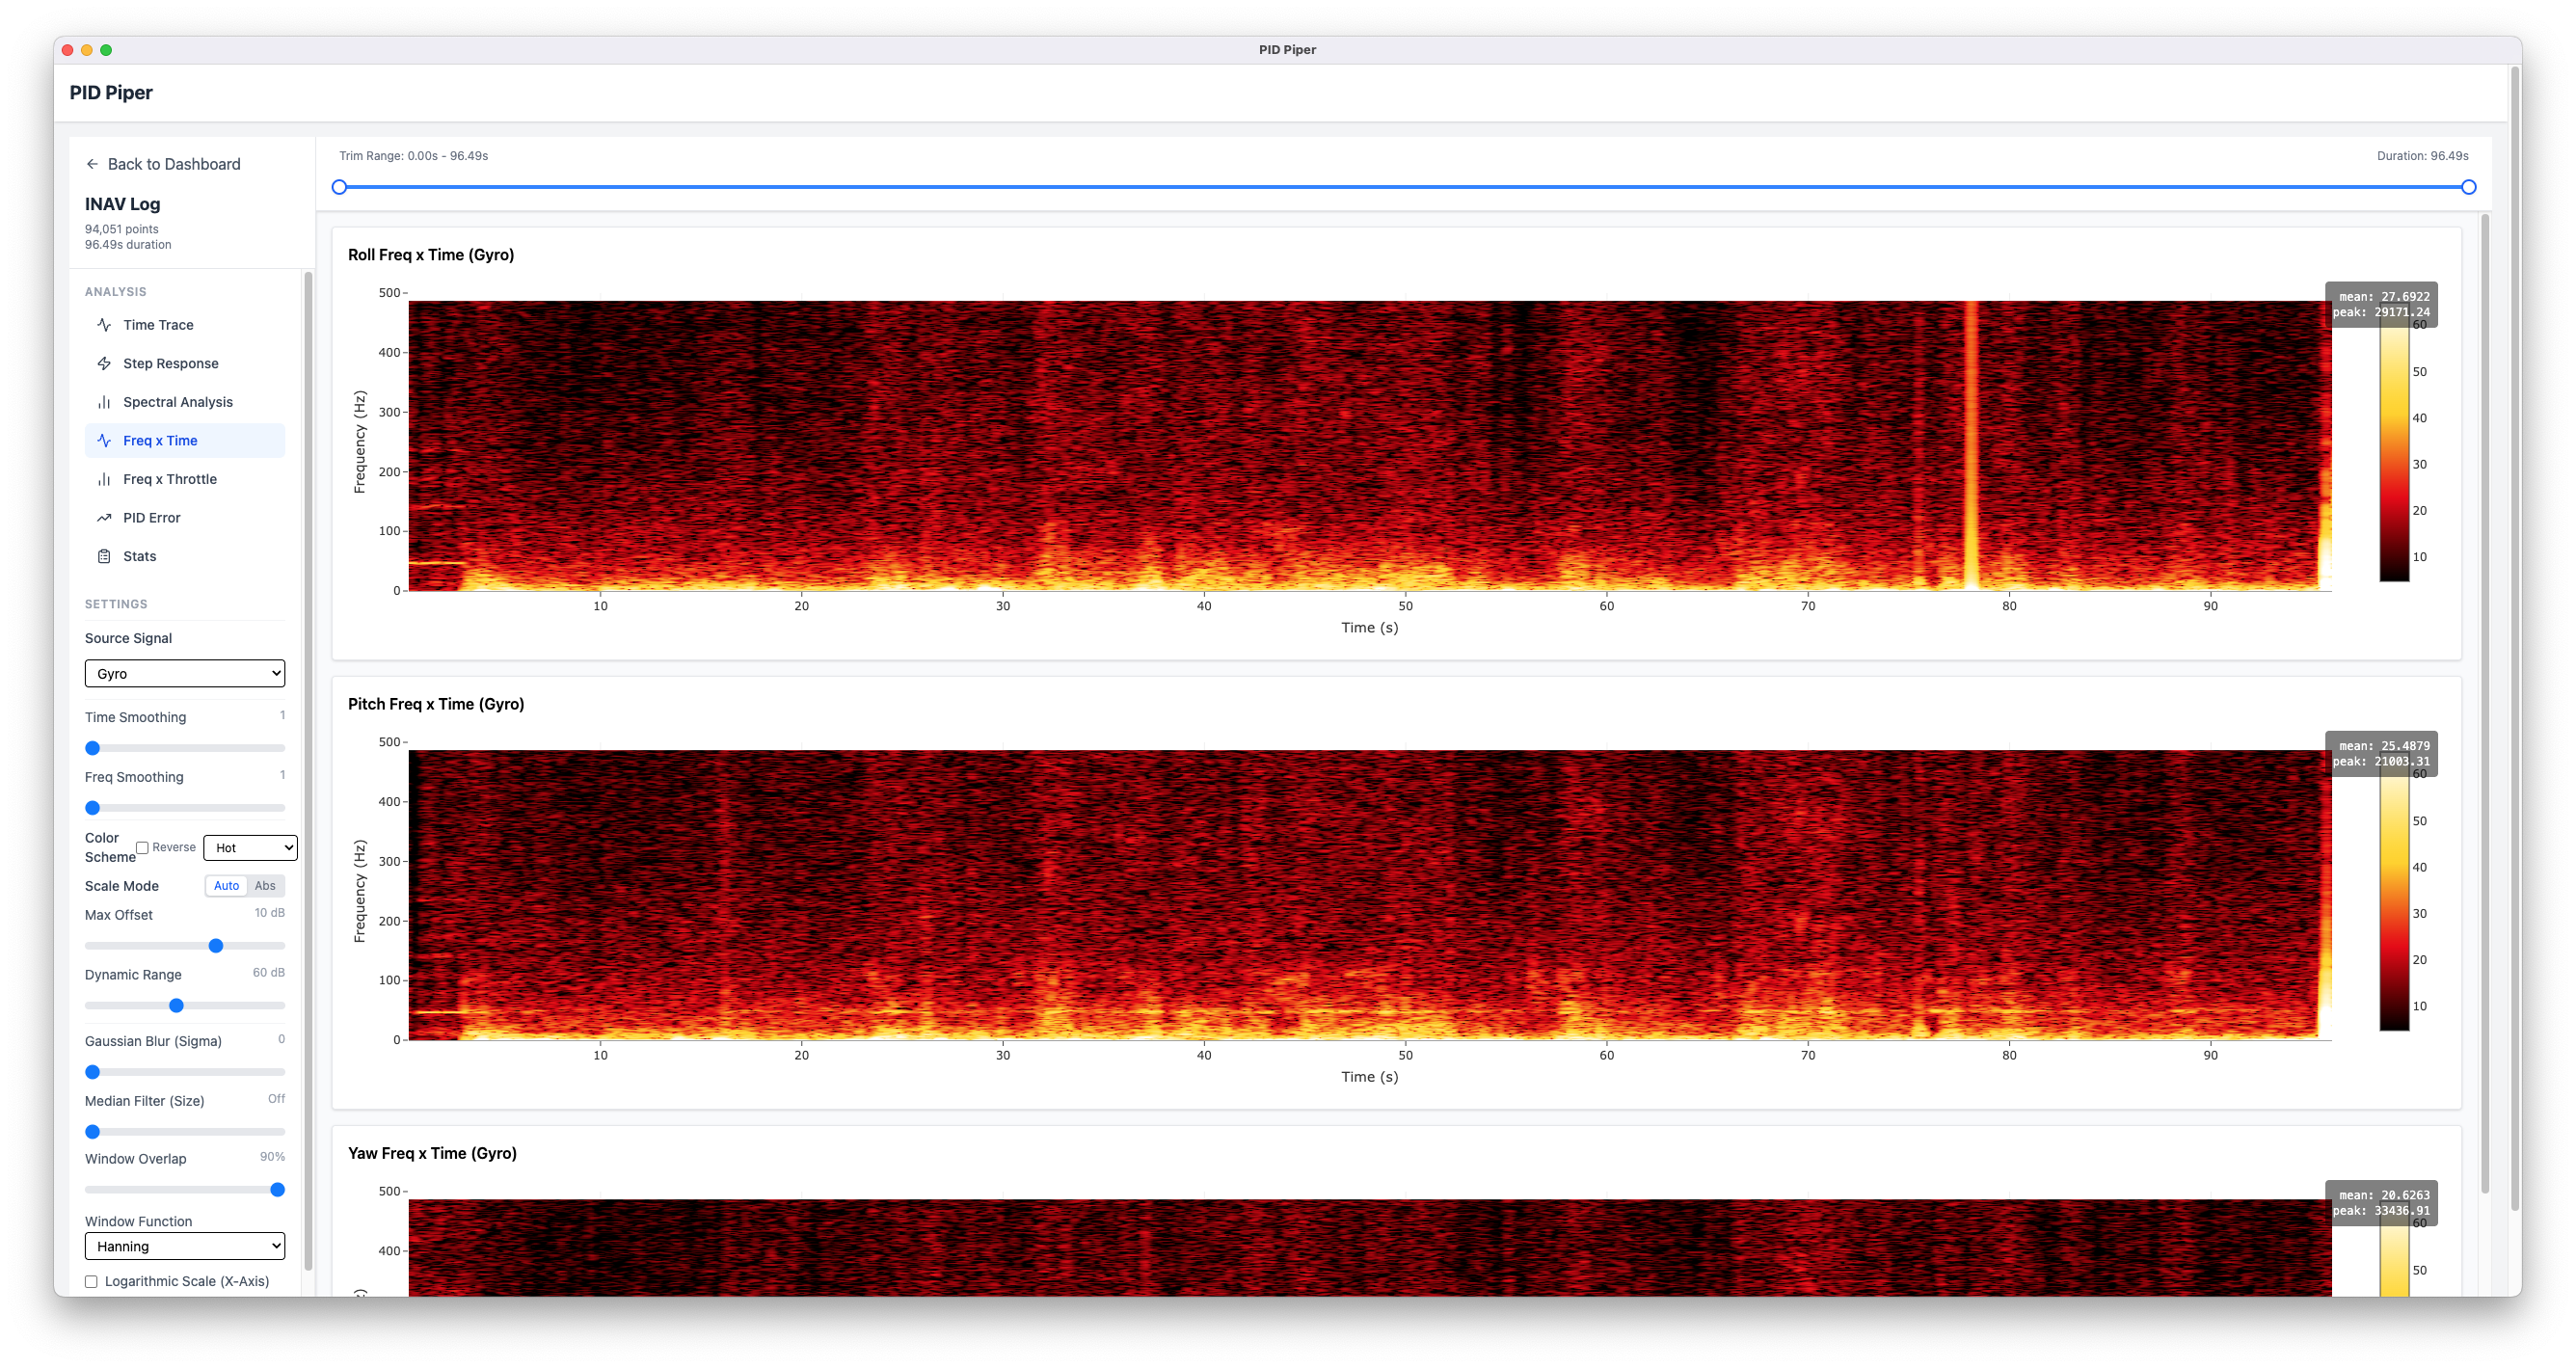
Task: Open the Window Function Hanning dropdown
Action: click(185, 1246)
